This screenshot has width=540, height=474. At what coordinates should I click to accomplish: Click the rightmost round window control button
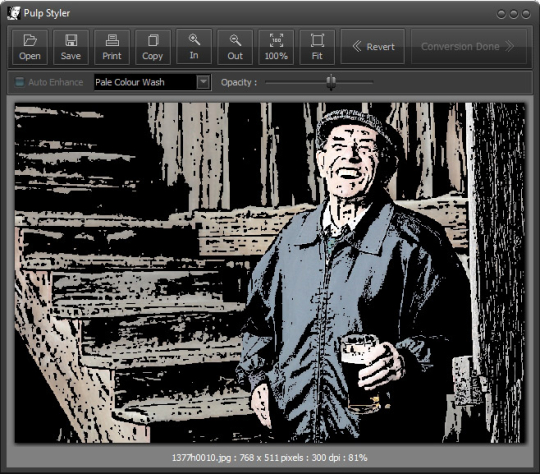coord(526,14)
